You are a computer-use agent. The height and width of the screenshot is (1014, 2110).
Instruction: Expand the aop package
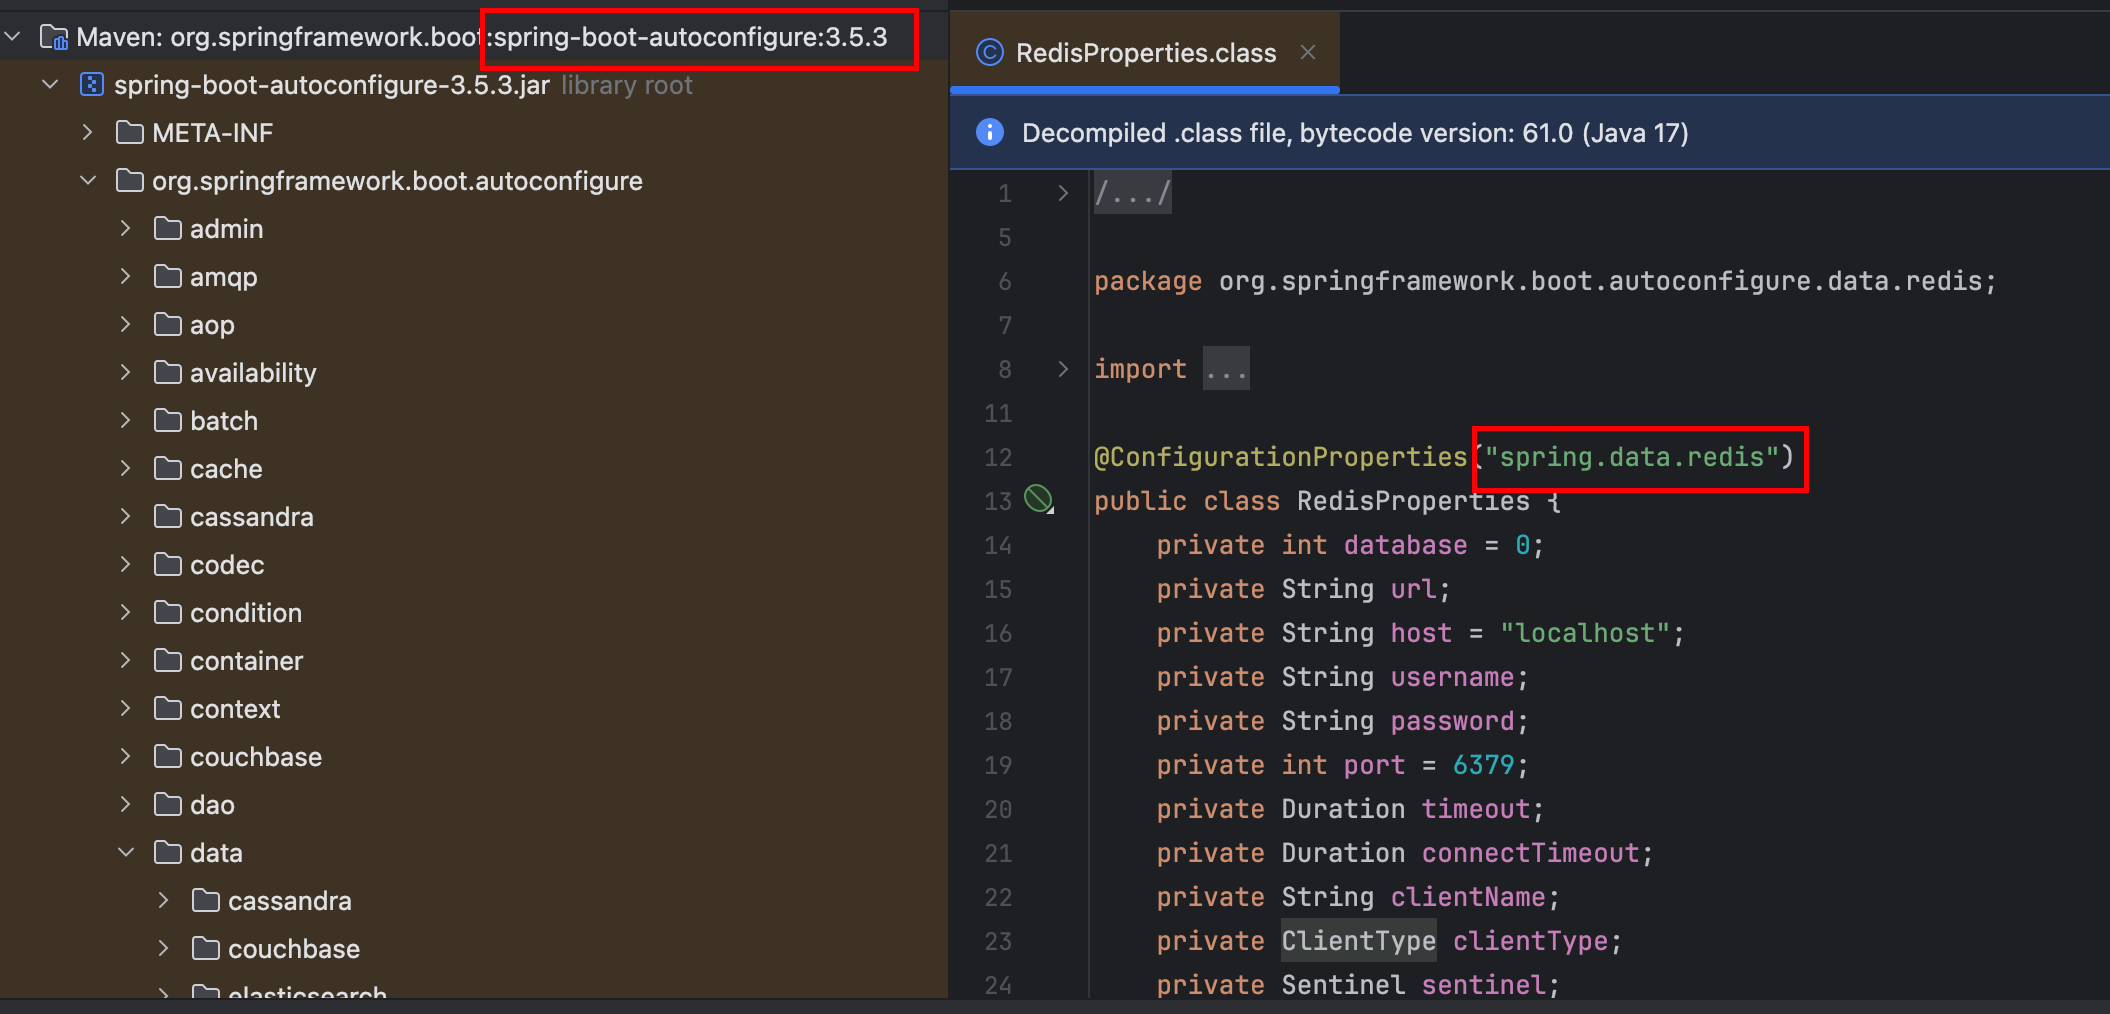click(126, 325)
